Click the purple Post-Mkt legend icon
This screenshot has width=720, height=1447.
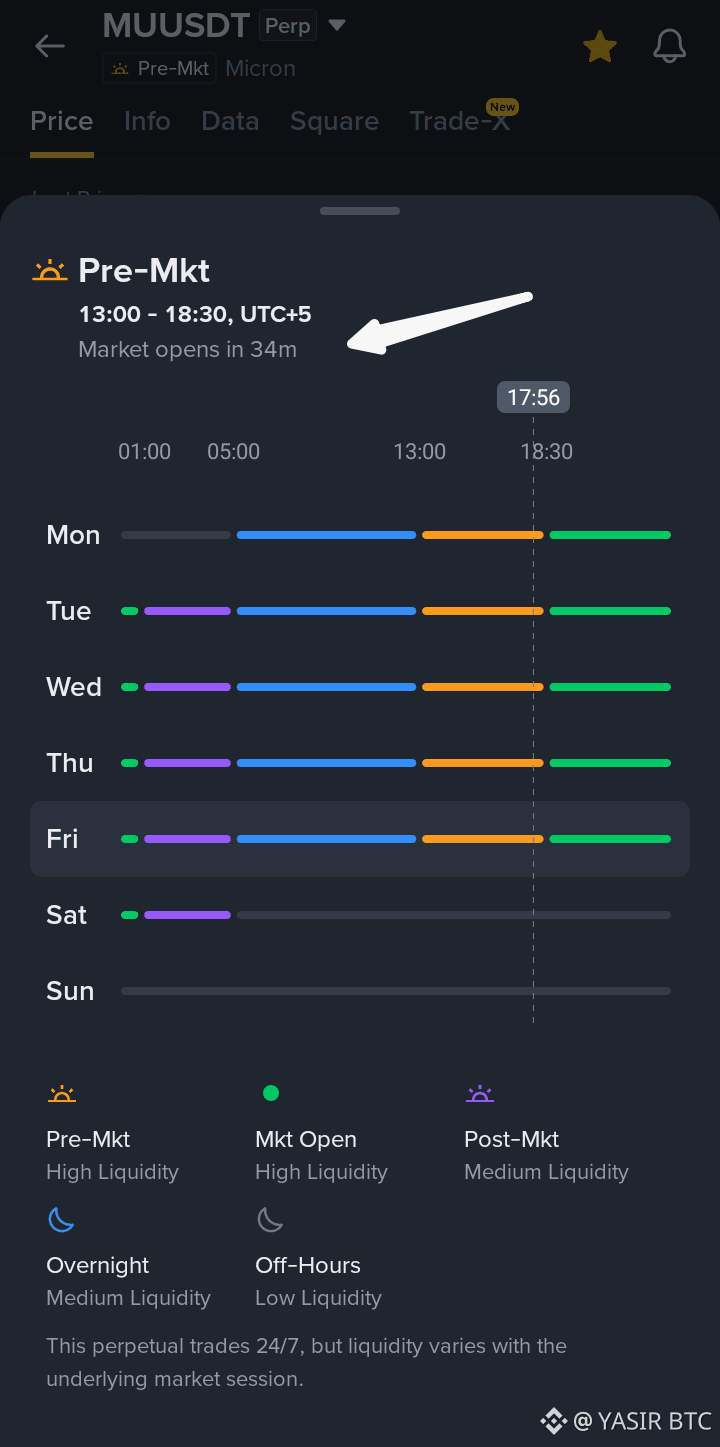click(480, 1094)
